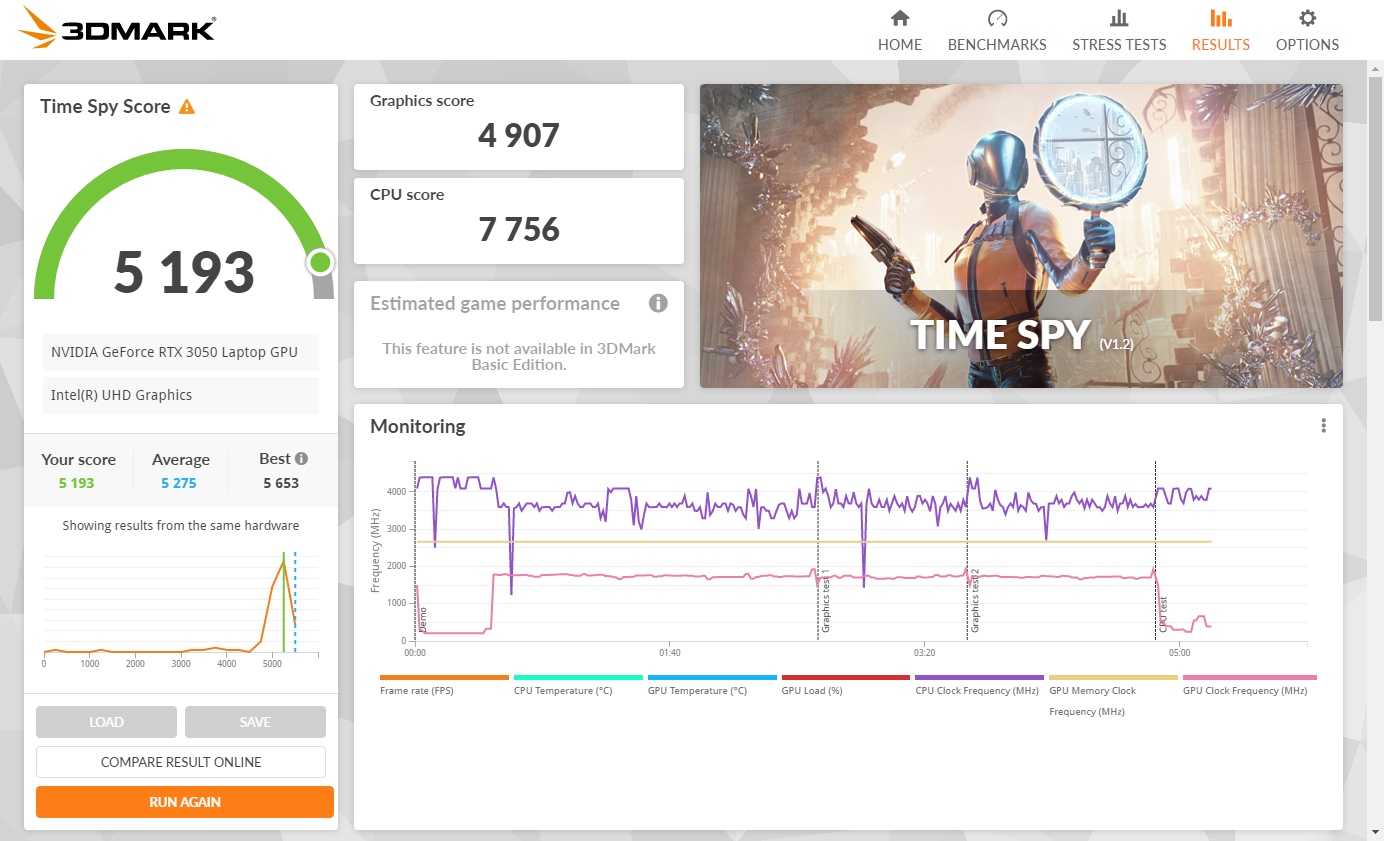1384x841 pixels.
Task: Click Your score value 5 193
Action: point(76,483)
